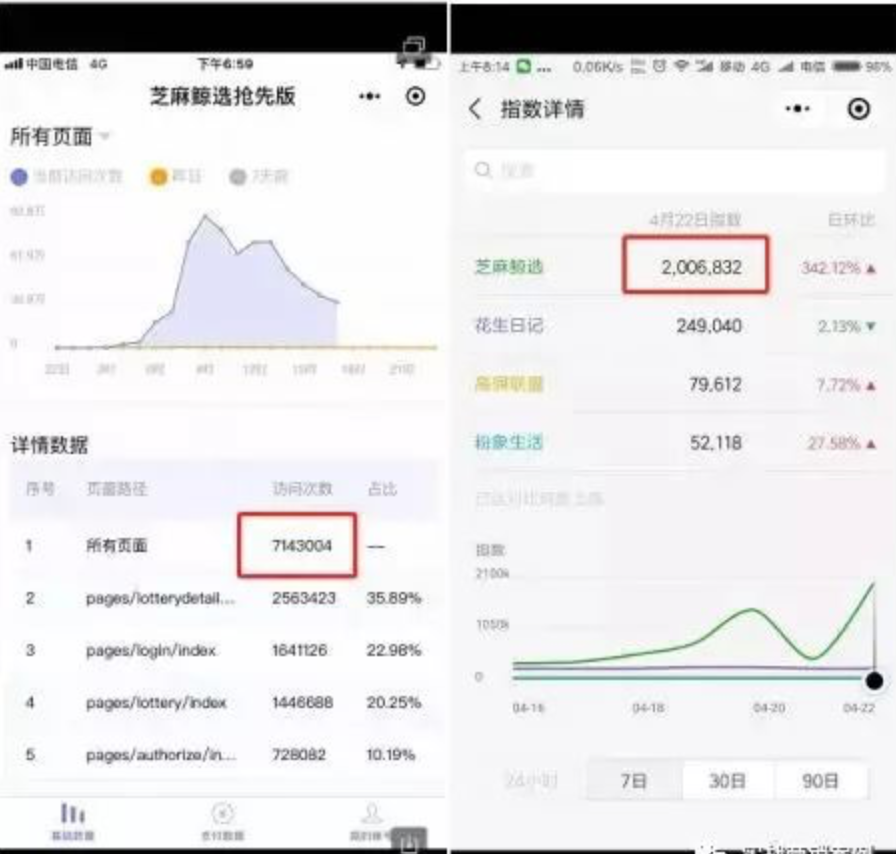Tap the index value 79,612

[715, 385]
